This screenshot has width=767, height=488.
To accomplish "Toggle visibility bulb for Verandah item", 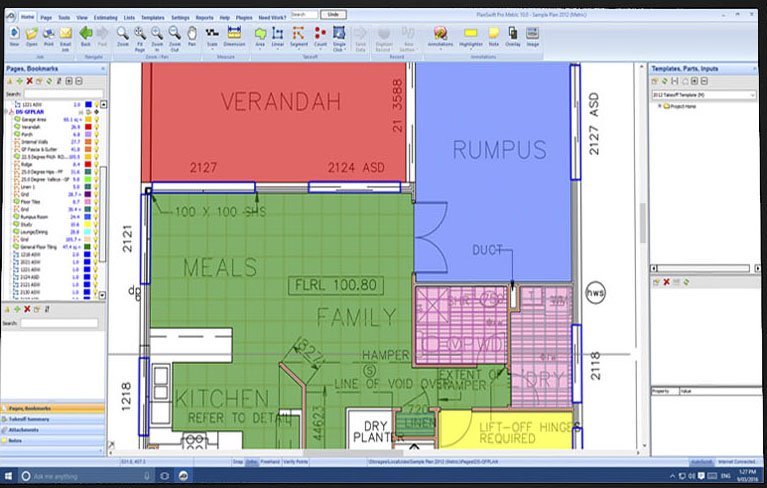I will [96, 127].
